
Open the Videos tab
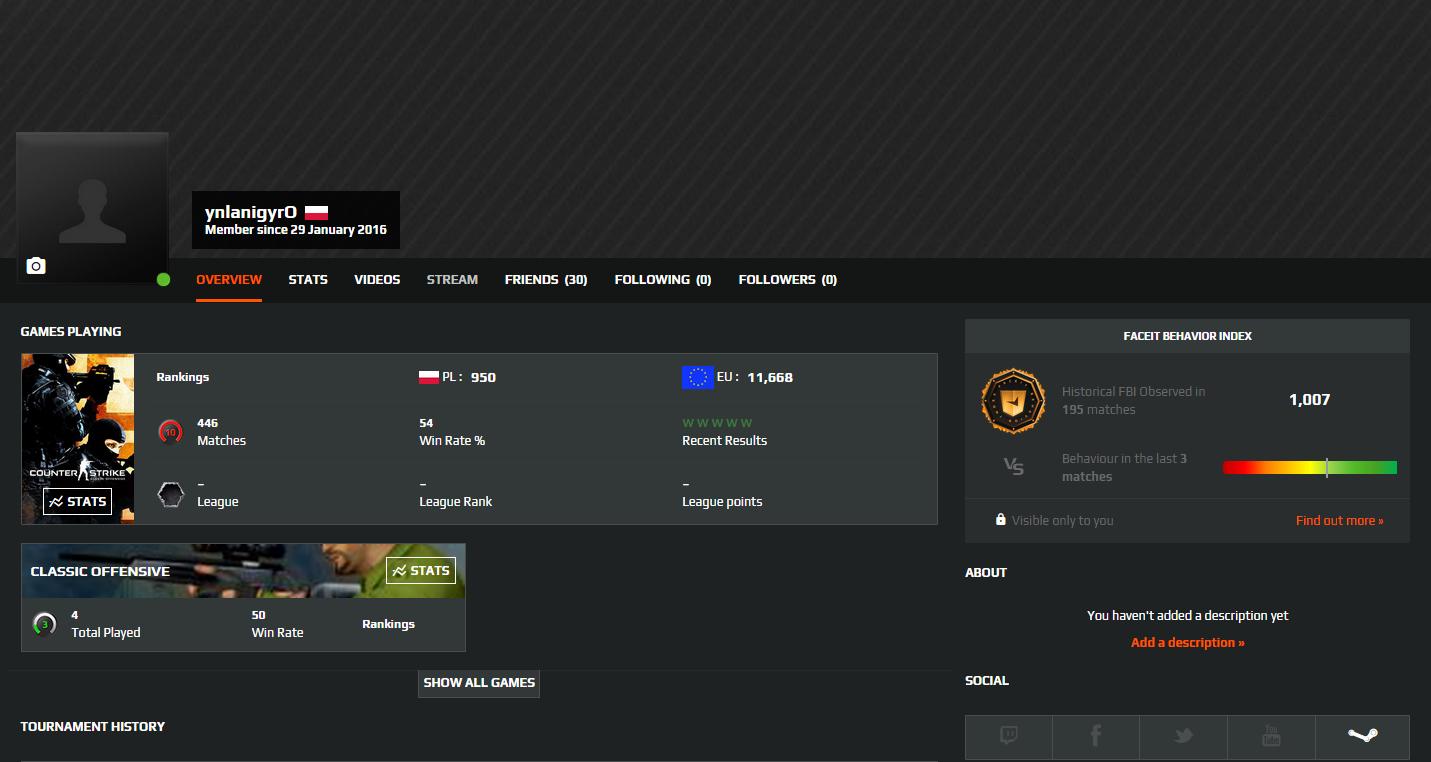pos(377,280)
